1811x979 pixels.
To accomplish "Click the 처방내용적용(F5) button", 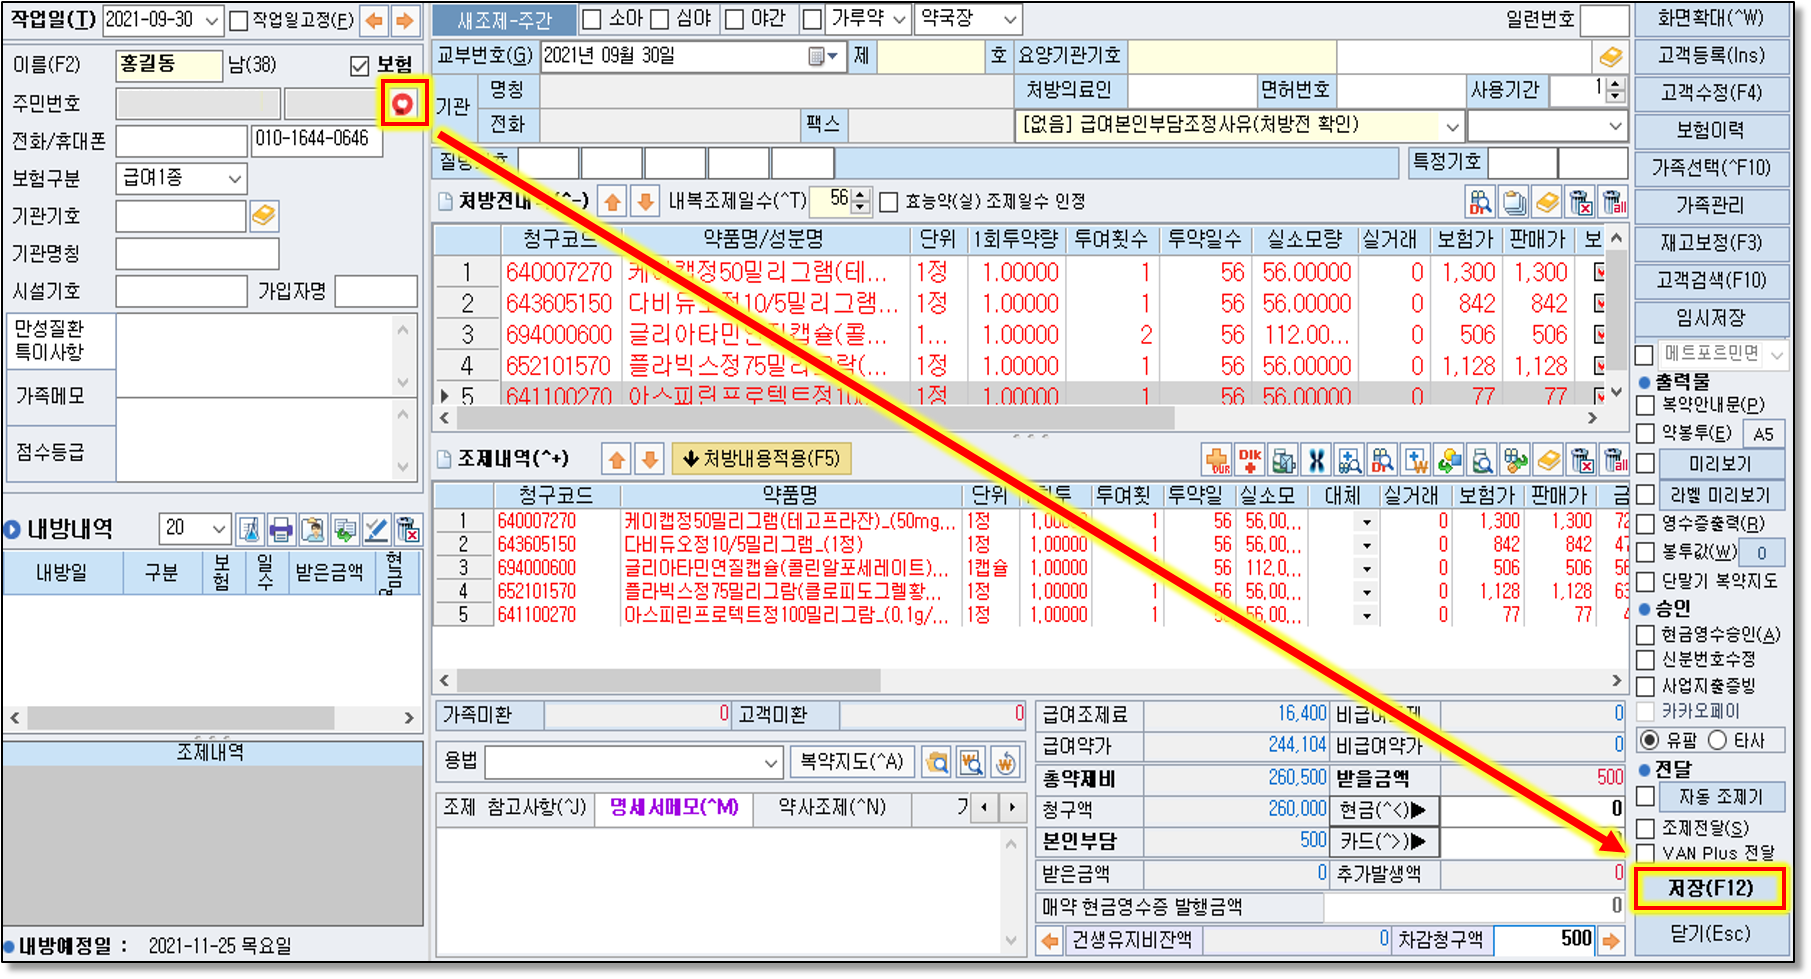I will (x=761, y=459).
